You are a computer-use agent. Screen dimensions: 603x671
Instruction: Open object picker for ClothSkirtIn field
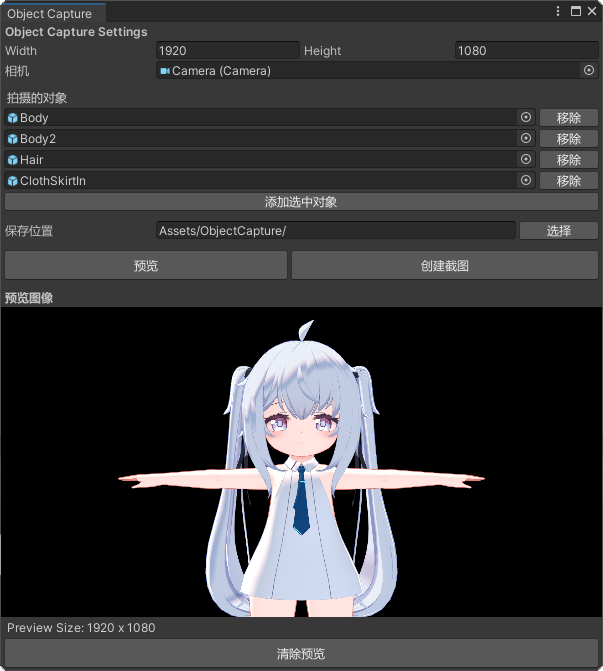pyautogui.click(x=526, y=180)
